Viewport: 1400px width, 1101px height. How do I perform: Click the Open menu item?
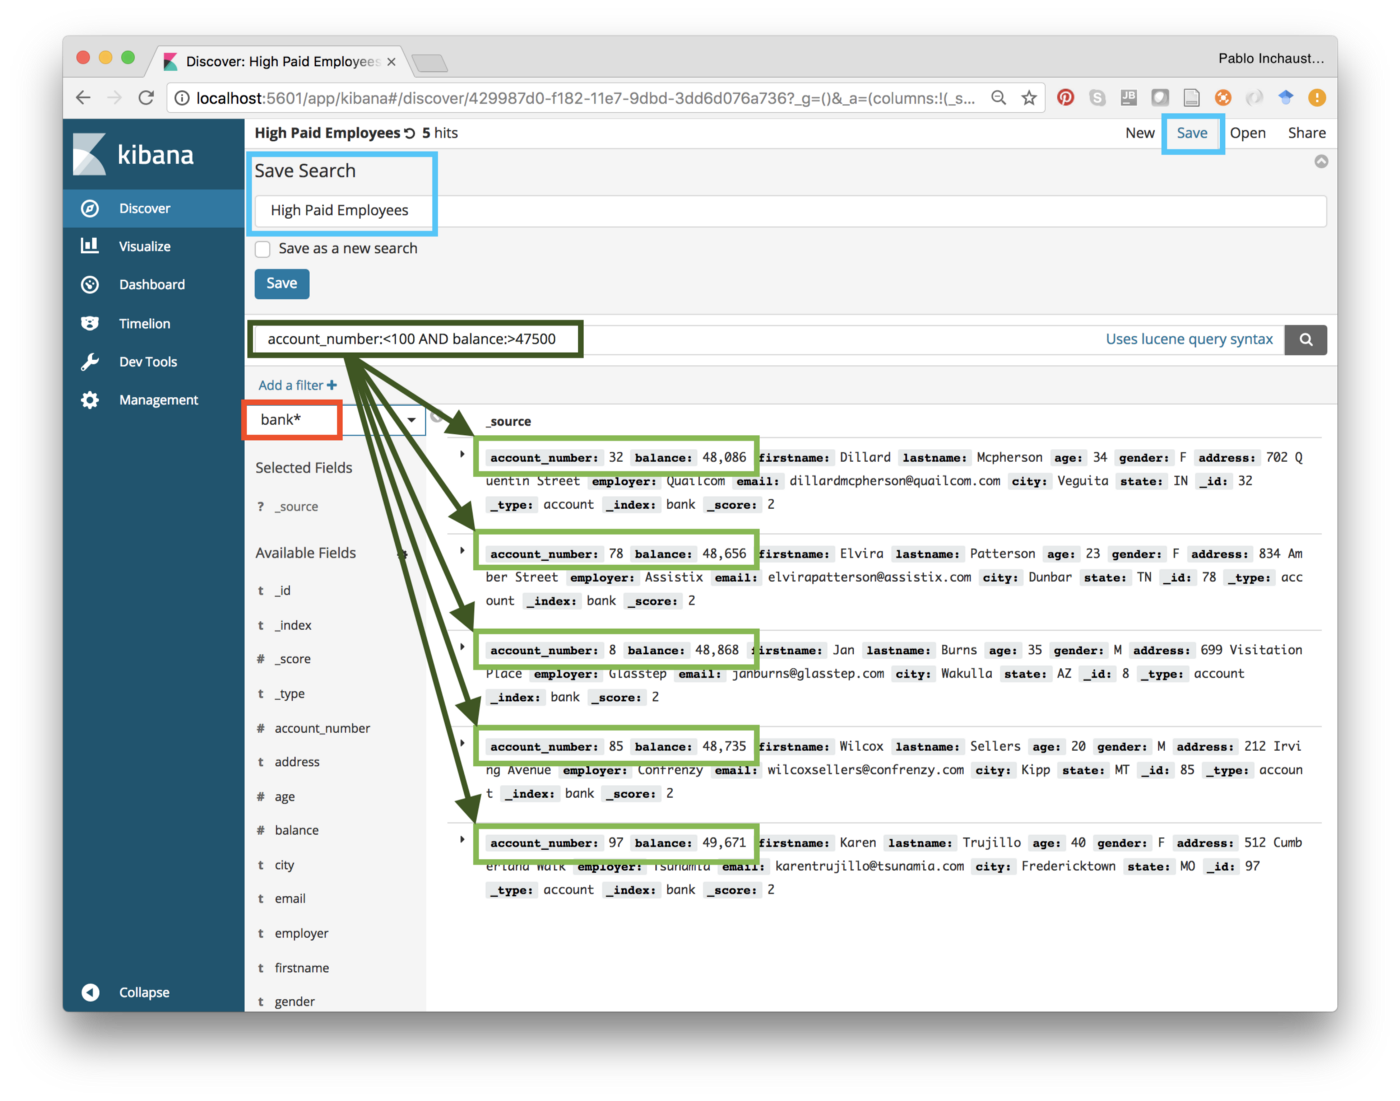pos(1248,133)
